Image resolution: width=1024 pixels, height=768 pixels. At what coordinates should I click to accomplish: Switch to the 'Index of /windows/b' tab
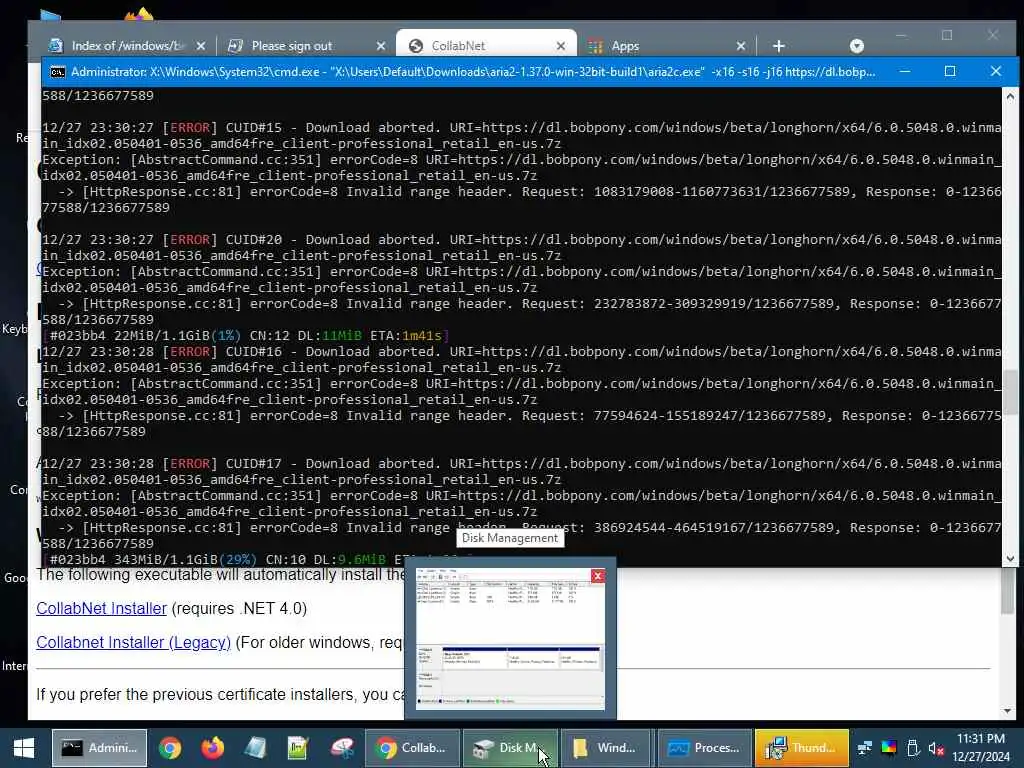(127, 46)
